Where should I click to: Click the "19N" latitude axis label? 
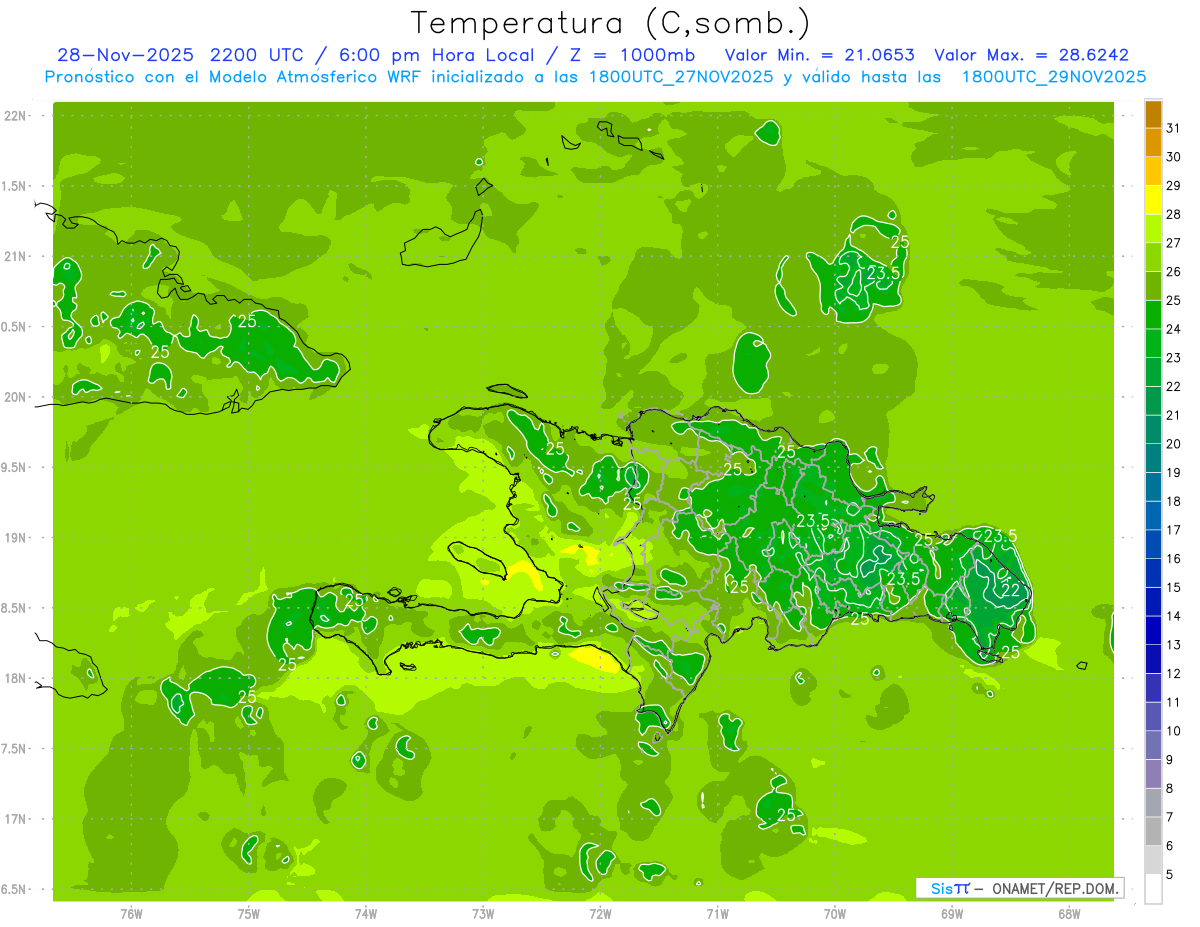(x=16, y=537)
